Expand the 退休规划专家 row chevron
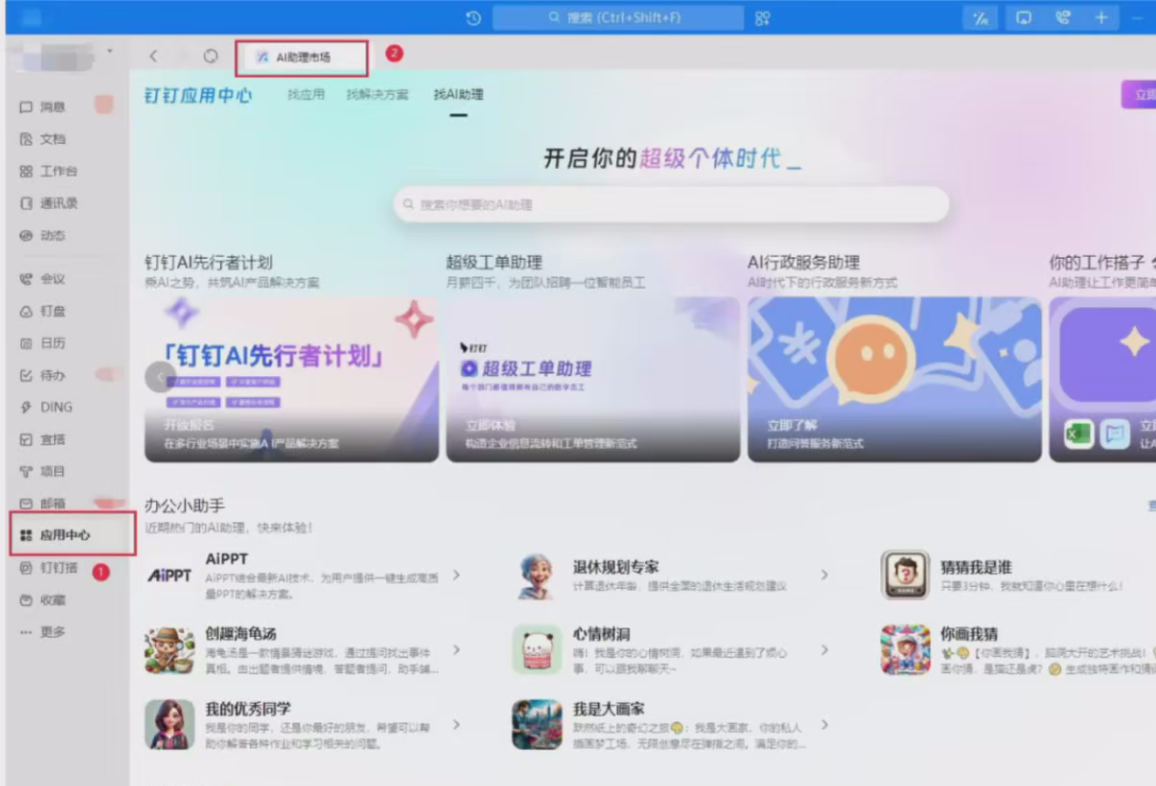1156x786 pixels. 824,574
